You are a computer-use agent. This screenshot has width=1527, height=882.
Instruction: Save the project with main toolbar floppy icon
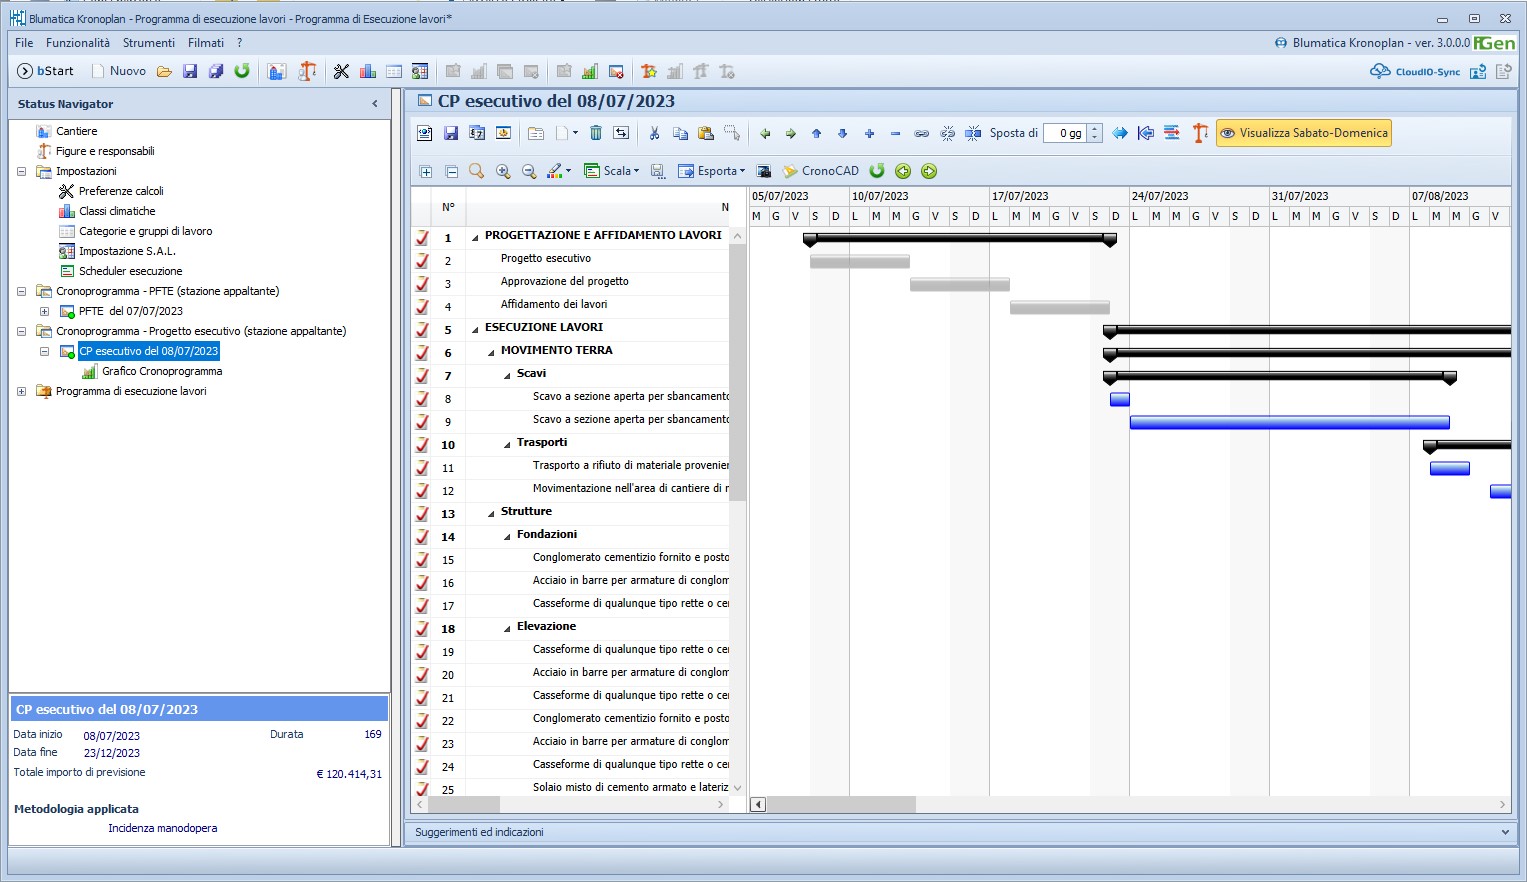coord(190,71)
